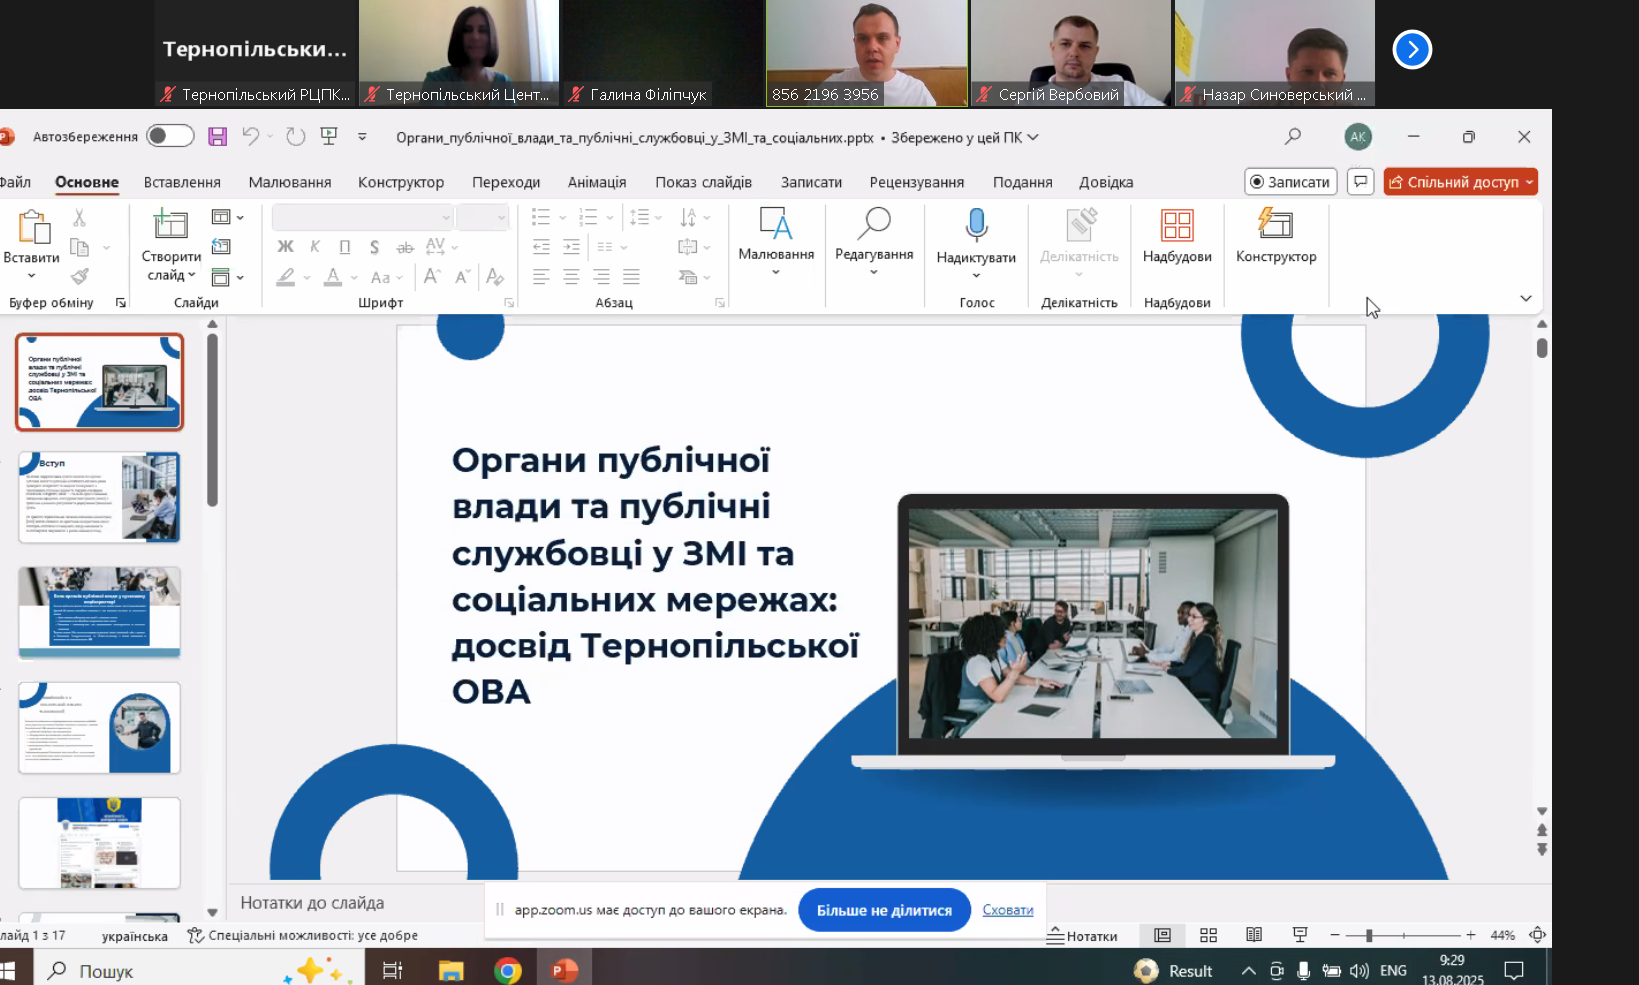
Task: Open the Малювання drawing tool icon
Action: pos(776,225)
